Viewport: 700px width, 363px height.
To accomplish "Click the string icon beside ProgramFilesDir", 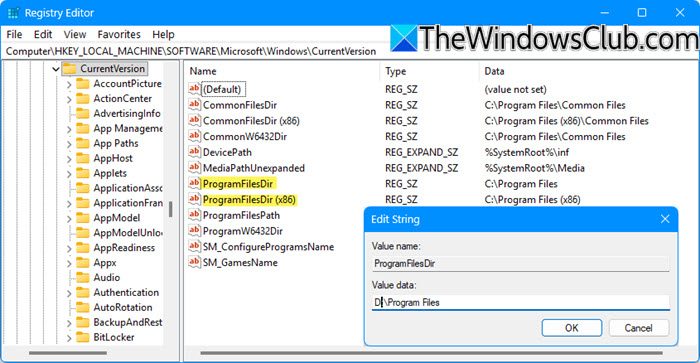I will pyautogui.click(x=194, y=183).
